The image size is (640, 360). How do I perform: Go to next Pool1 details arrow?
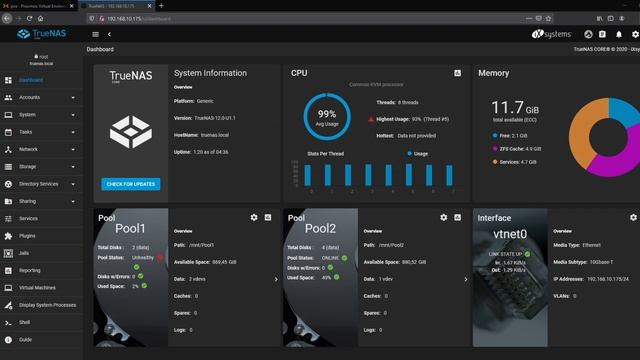pos(276,279)
